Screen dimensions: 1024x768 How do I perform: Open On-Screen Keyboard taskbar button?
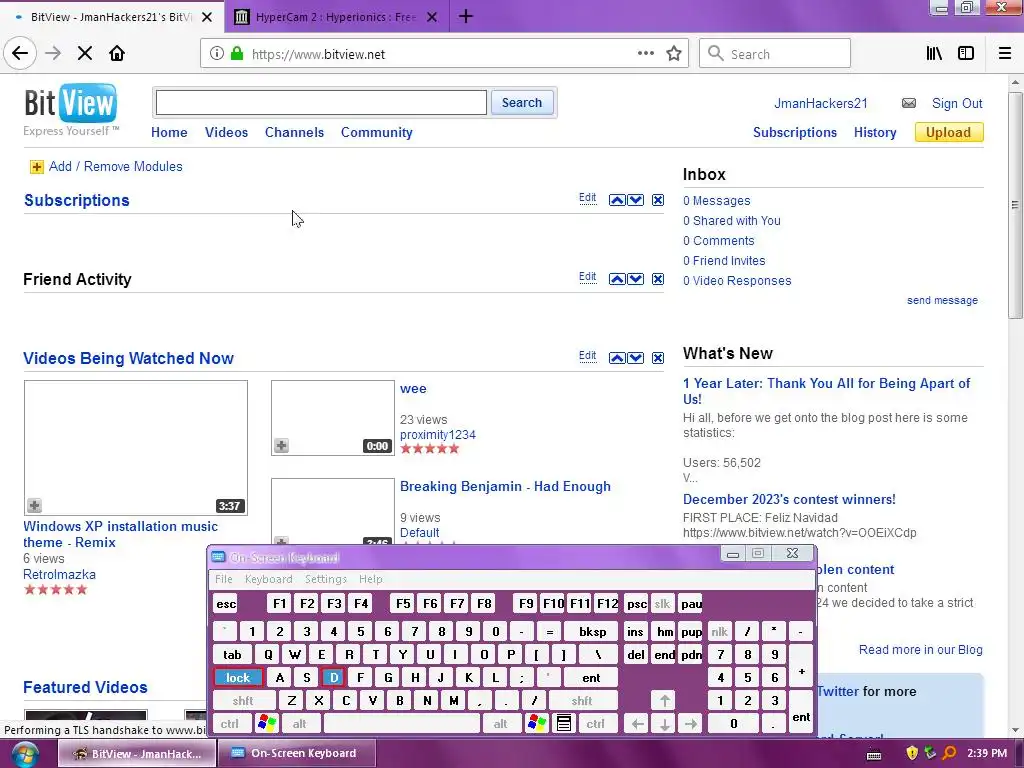[x=297, y=753]
